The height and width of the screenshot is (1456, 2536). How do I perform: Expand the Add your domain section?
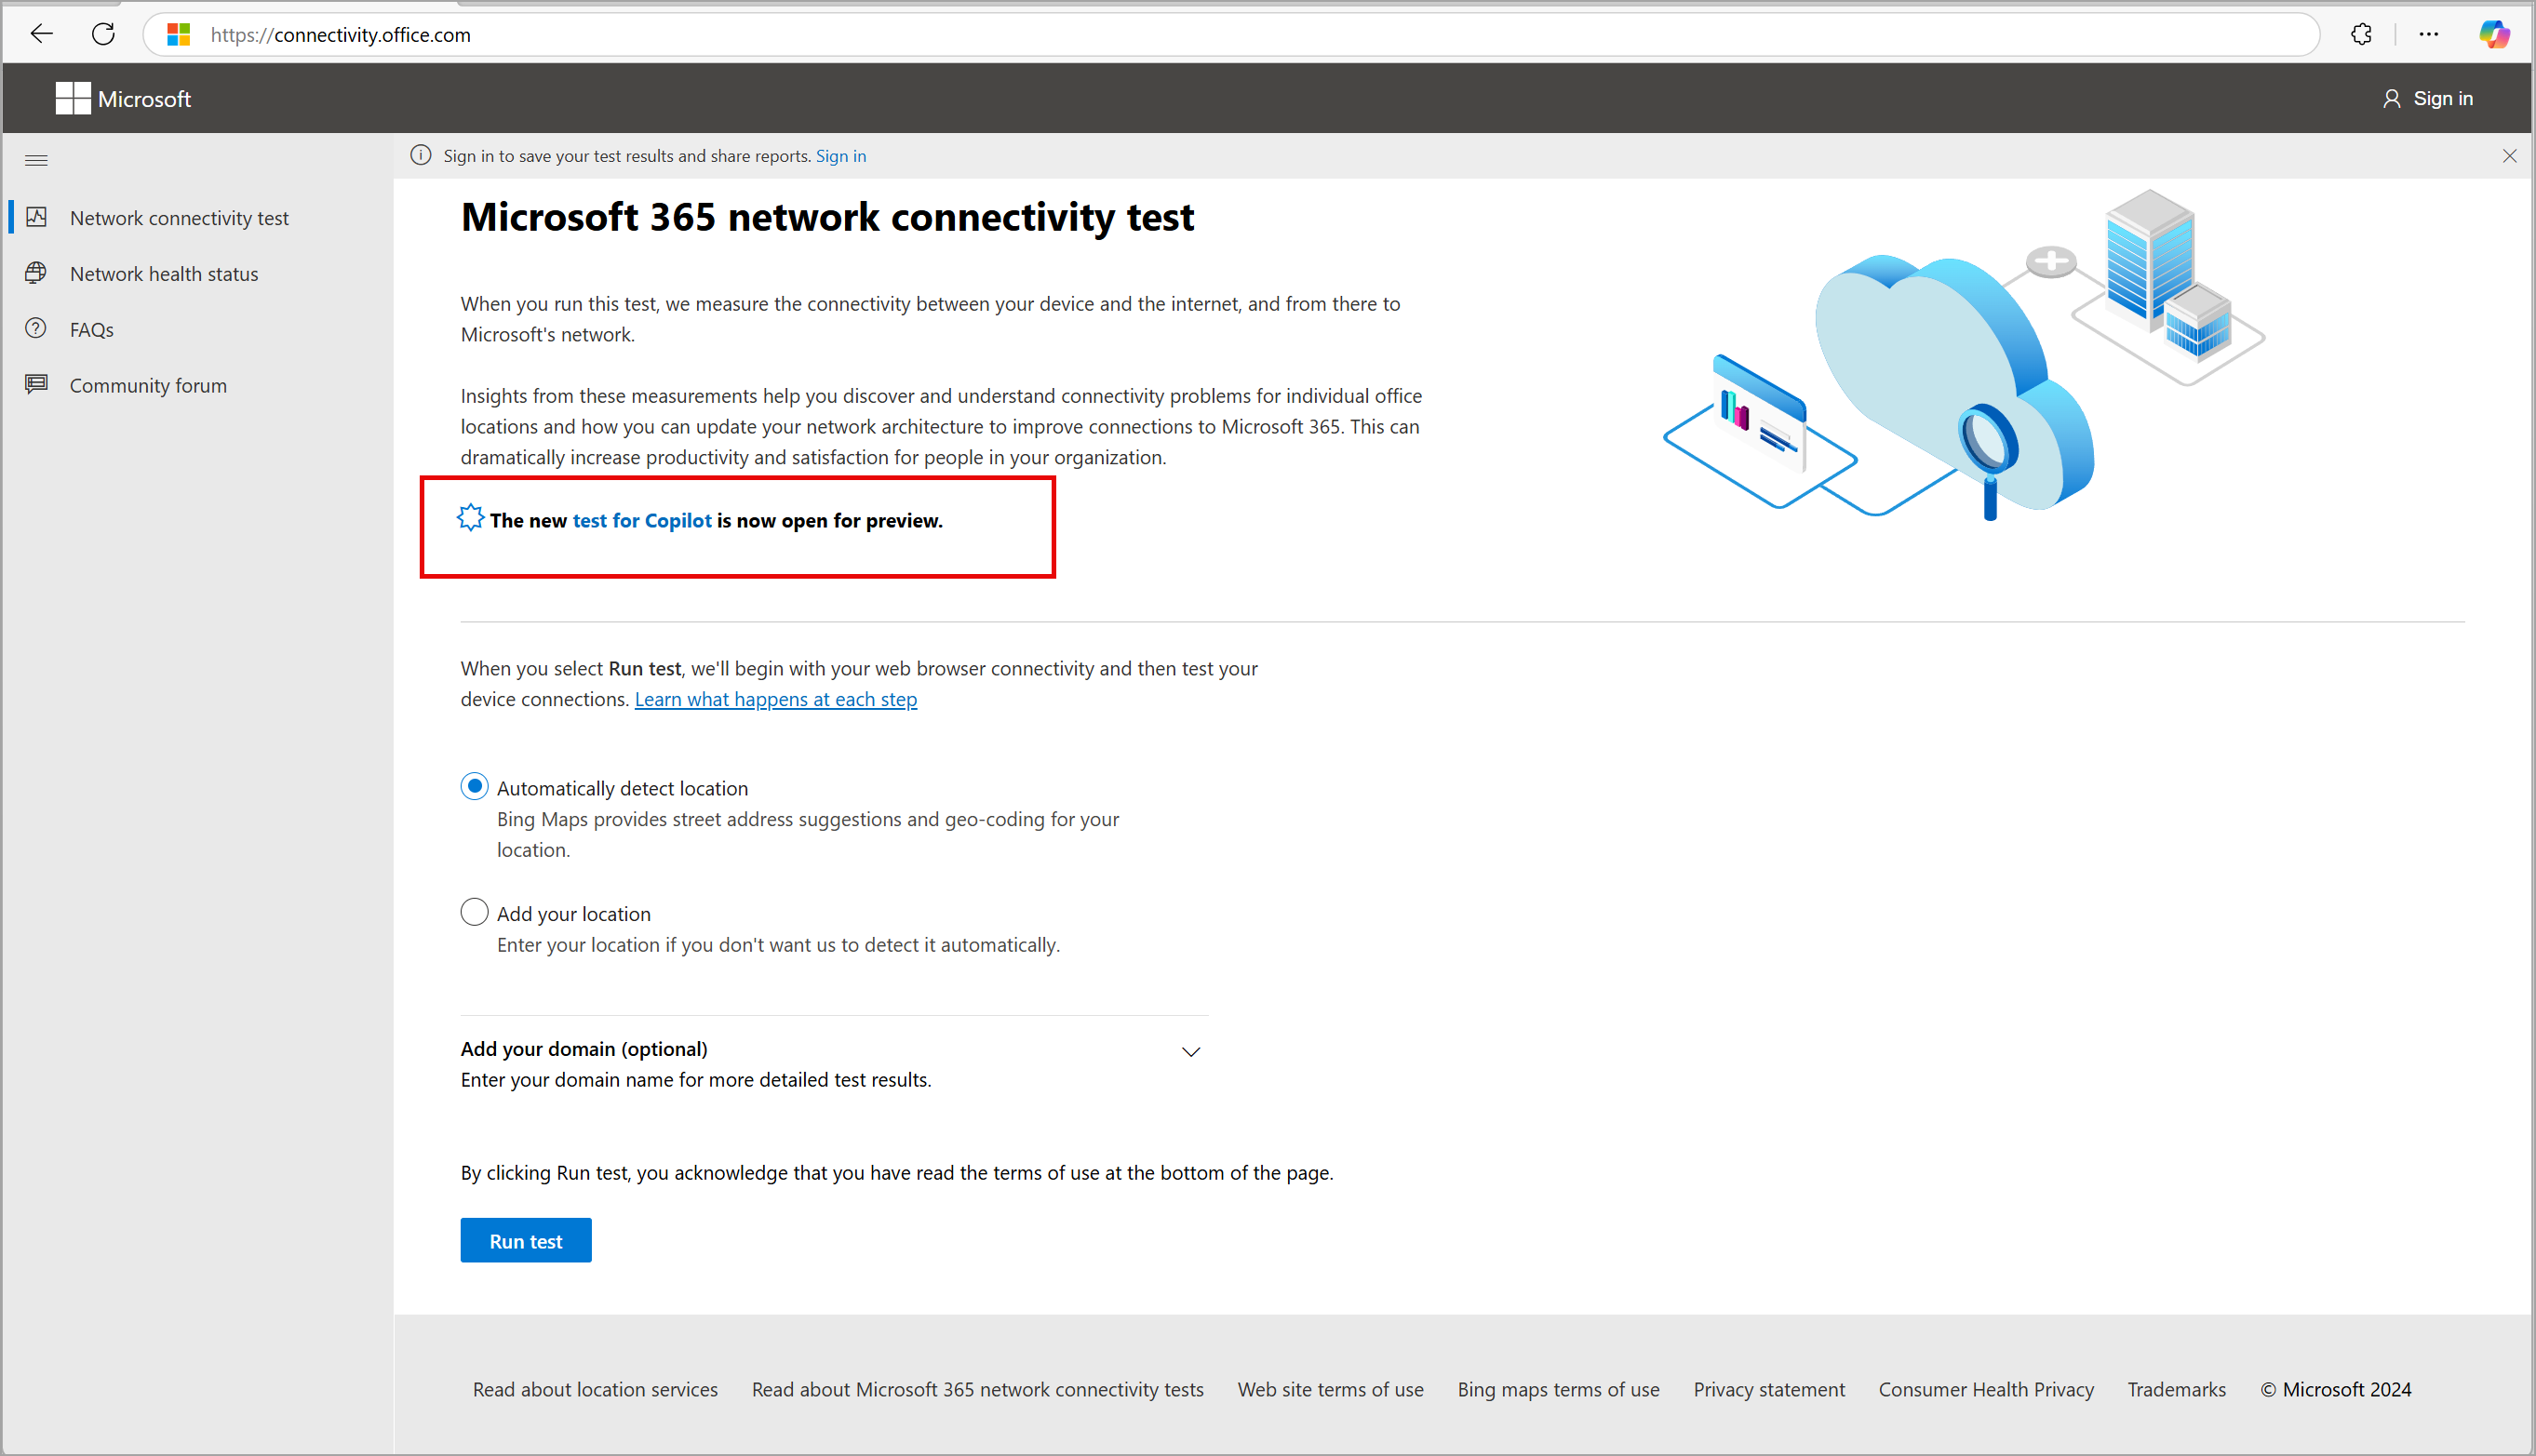(1191, 1050)
